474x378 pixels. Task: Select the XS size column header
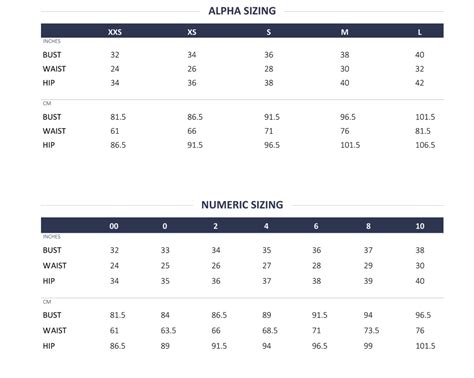pyautogui.click(x=192, y=32)
